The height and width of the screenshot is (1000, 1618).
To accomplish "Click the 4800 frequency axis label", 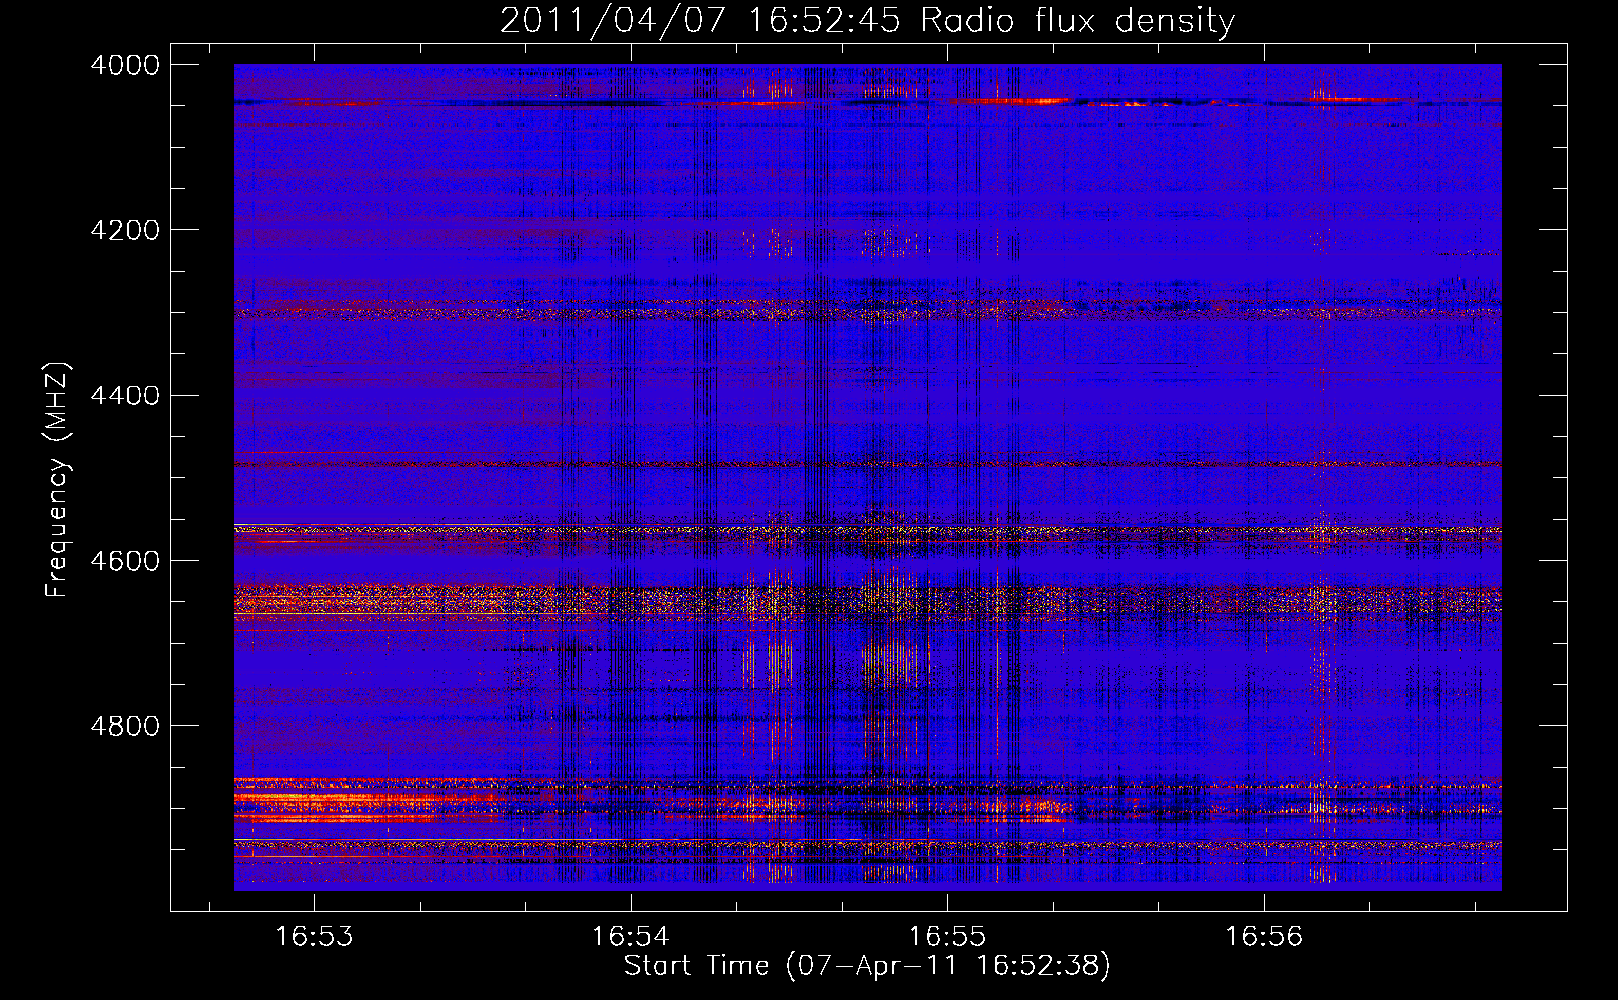I will coord(125,726).
